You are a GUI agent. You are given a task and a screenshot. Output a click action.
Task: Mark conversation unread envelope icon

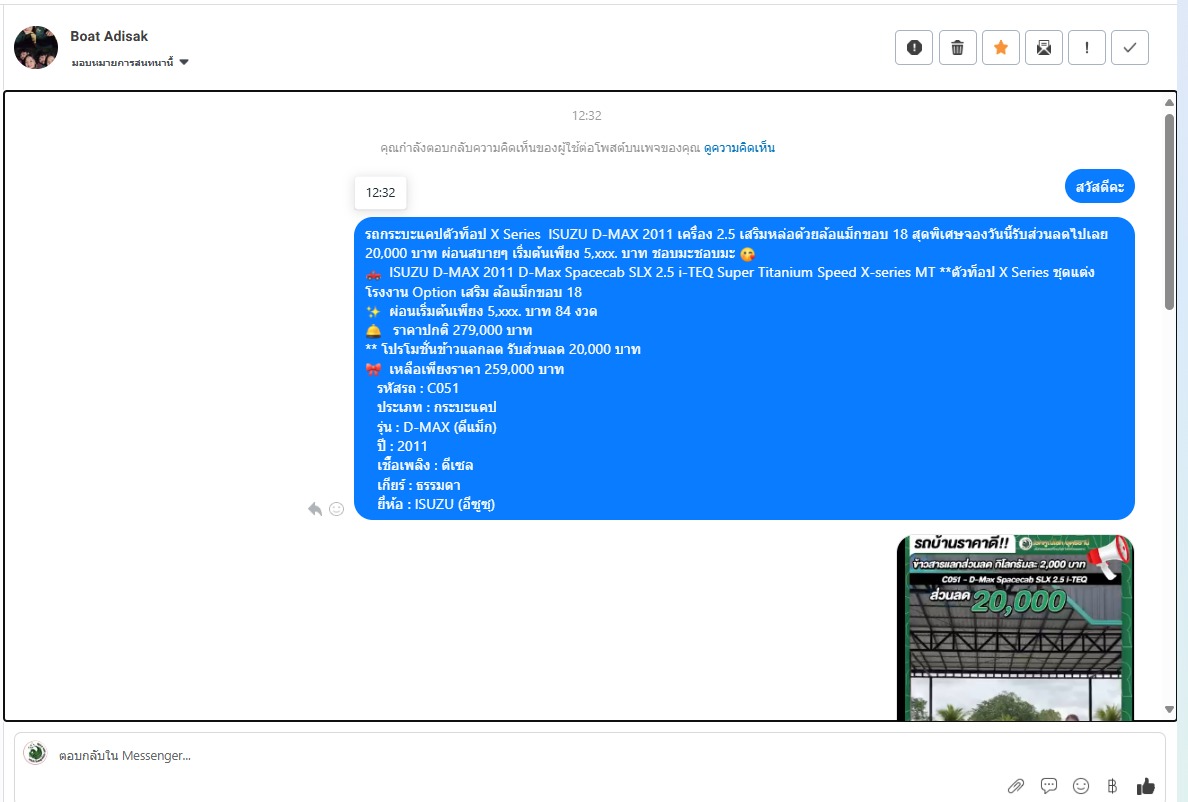coord(1044,48)
